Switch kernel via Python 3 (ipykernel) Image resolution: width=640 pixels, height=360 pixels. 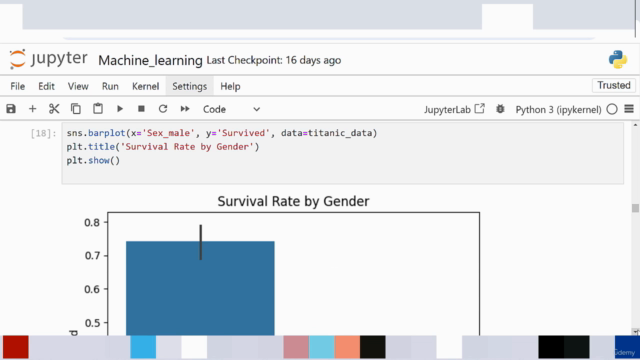(x=558, y=110)
